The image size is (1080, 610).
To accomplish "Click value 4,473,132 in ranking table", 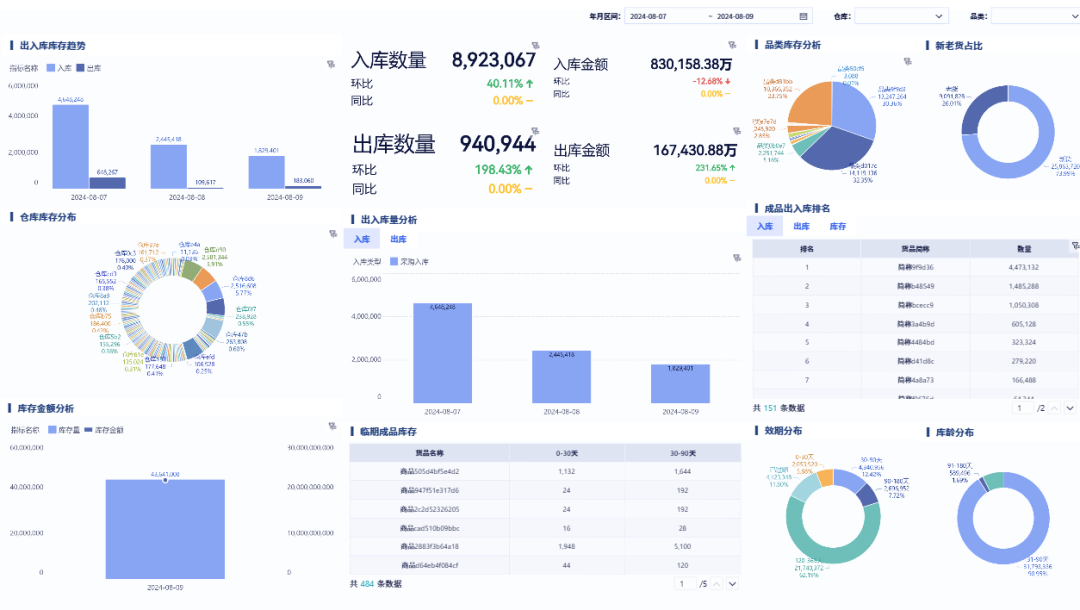I will (x=1024, y=267).
